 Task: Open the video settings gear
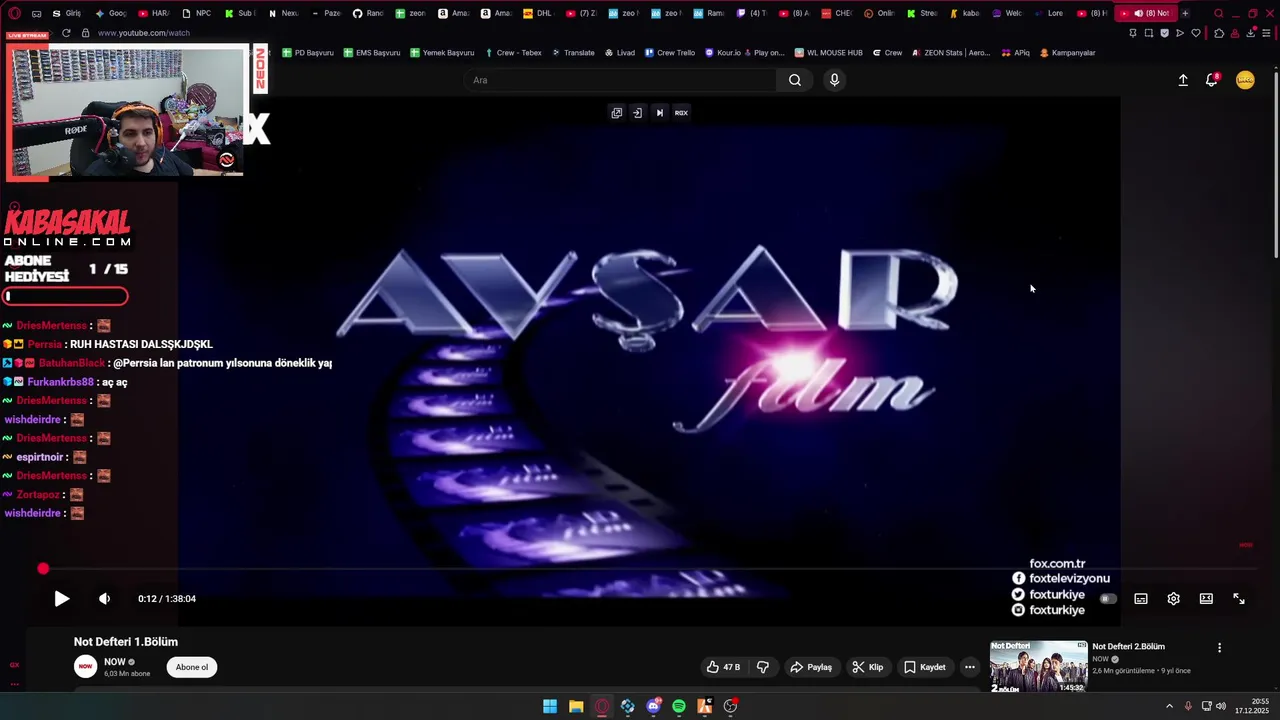pyautogui.click(x=1173, y=598)
